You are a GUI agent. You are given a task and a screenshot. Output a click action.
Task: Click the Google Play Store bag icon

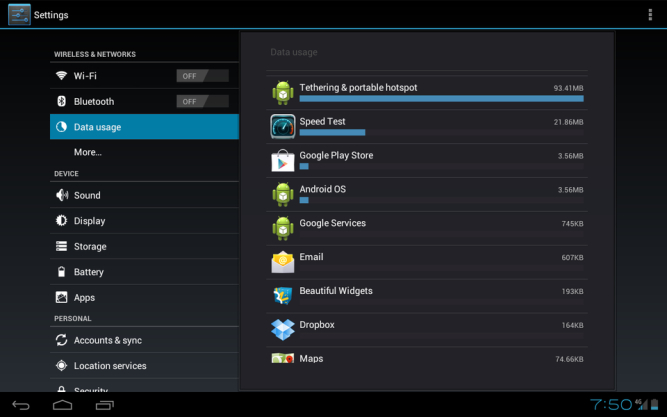coord(283,160)
